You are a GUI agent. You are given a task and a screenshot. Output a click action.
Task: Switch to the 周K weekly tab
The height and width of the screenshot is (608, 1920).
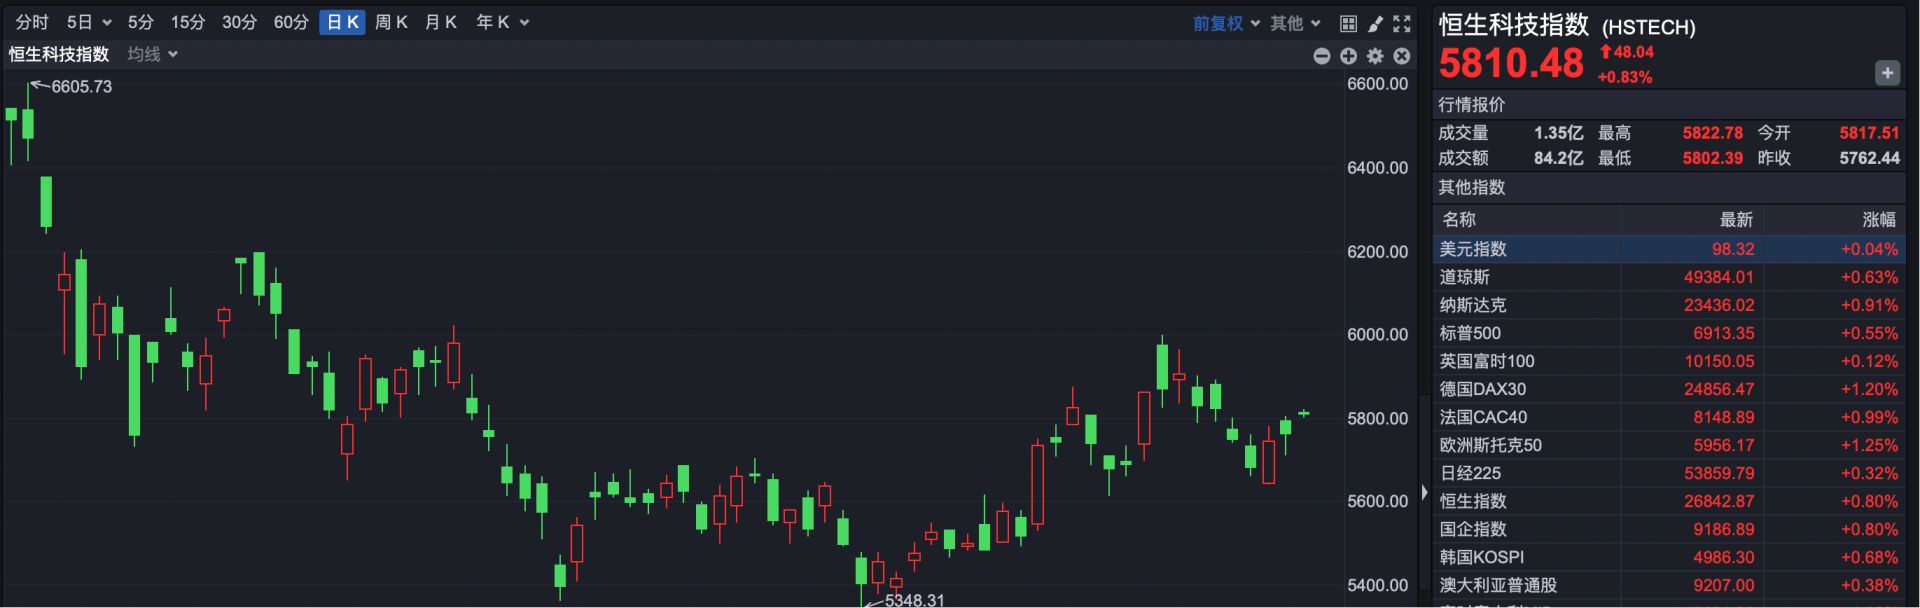pyautogui.click(x=391, y=22)
